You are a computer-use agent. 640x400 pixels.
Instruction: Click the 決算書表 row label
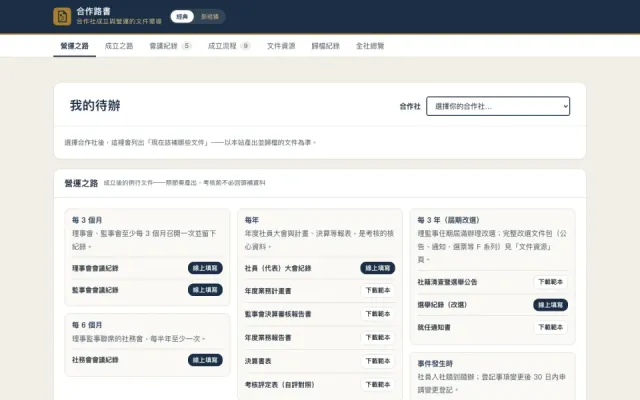tap(258, 361)
